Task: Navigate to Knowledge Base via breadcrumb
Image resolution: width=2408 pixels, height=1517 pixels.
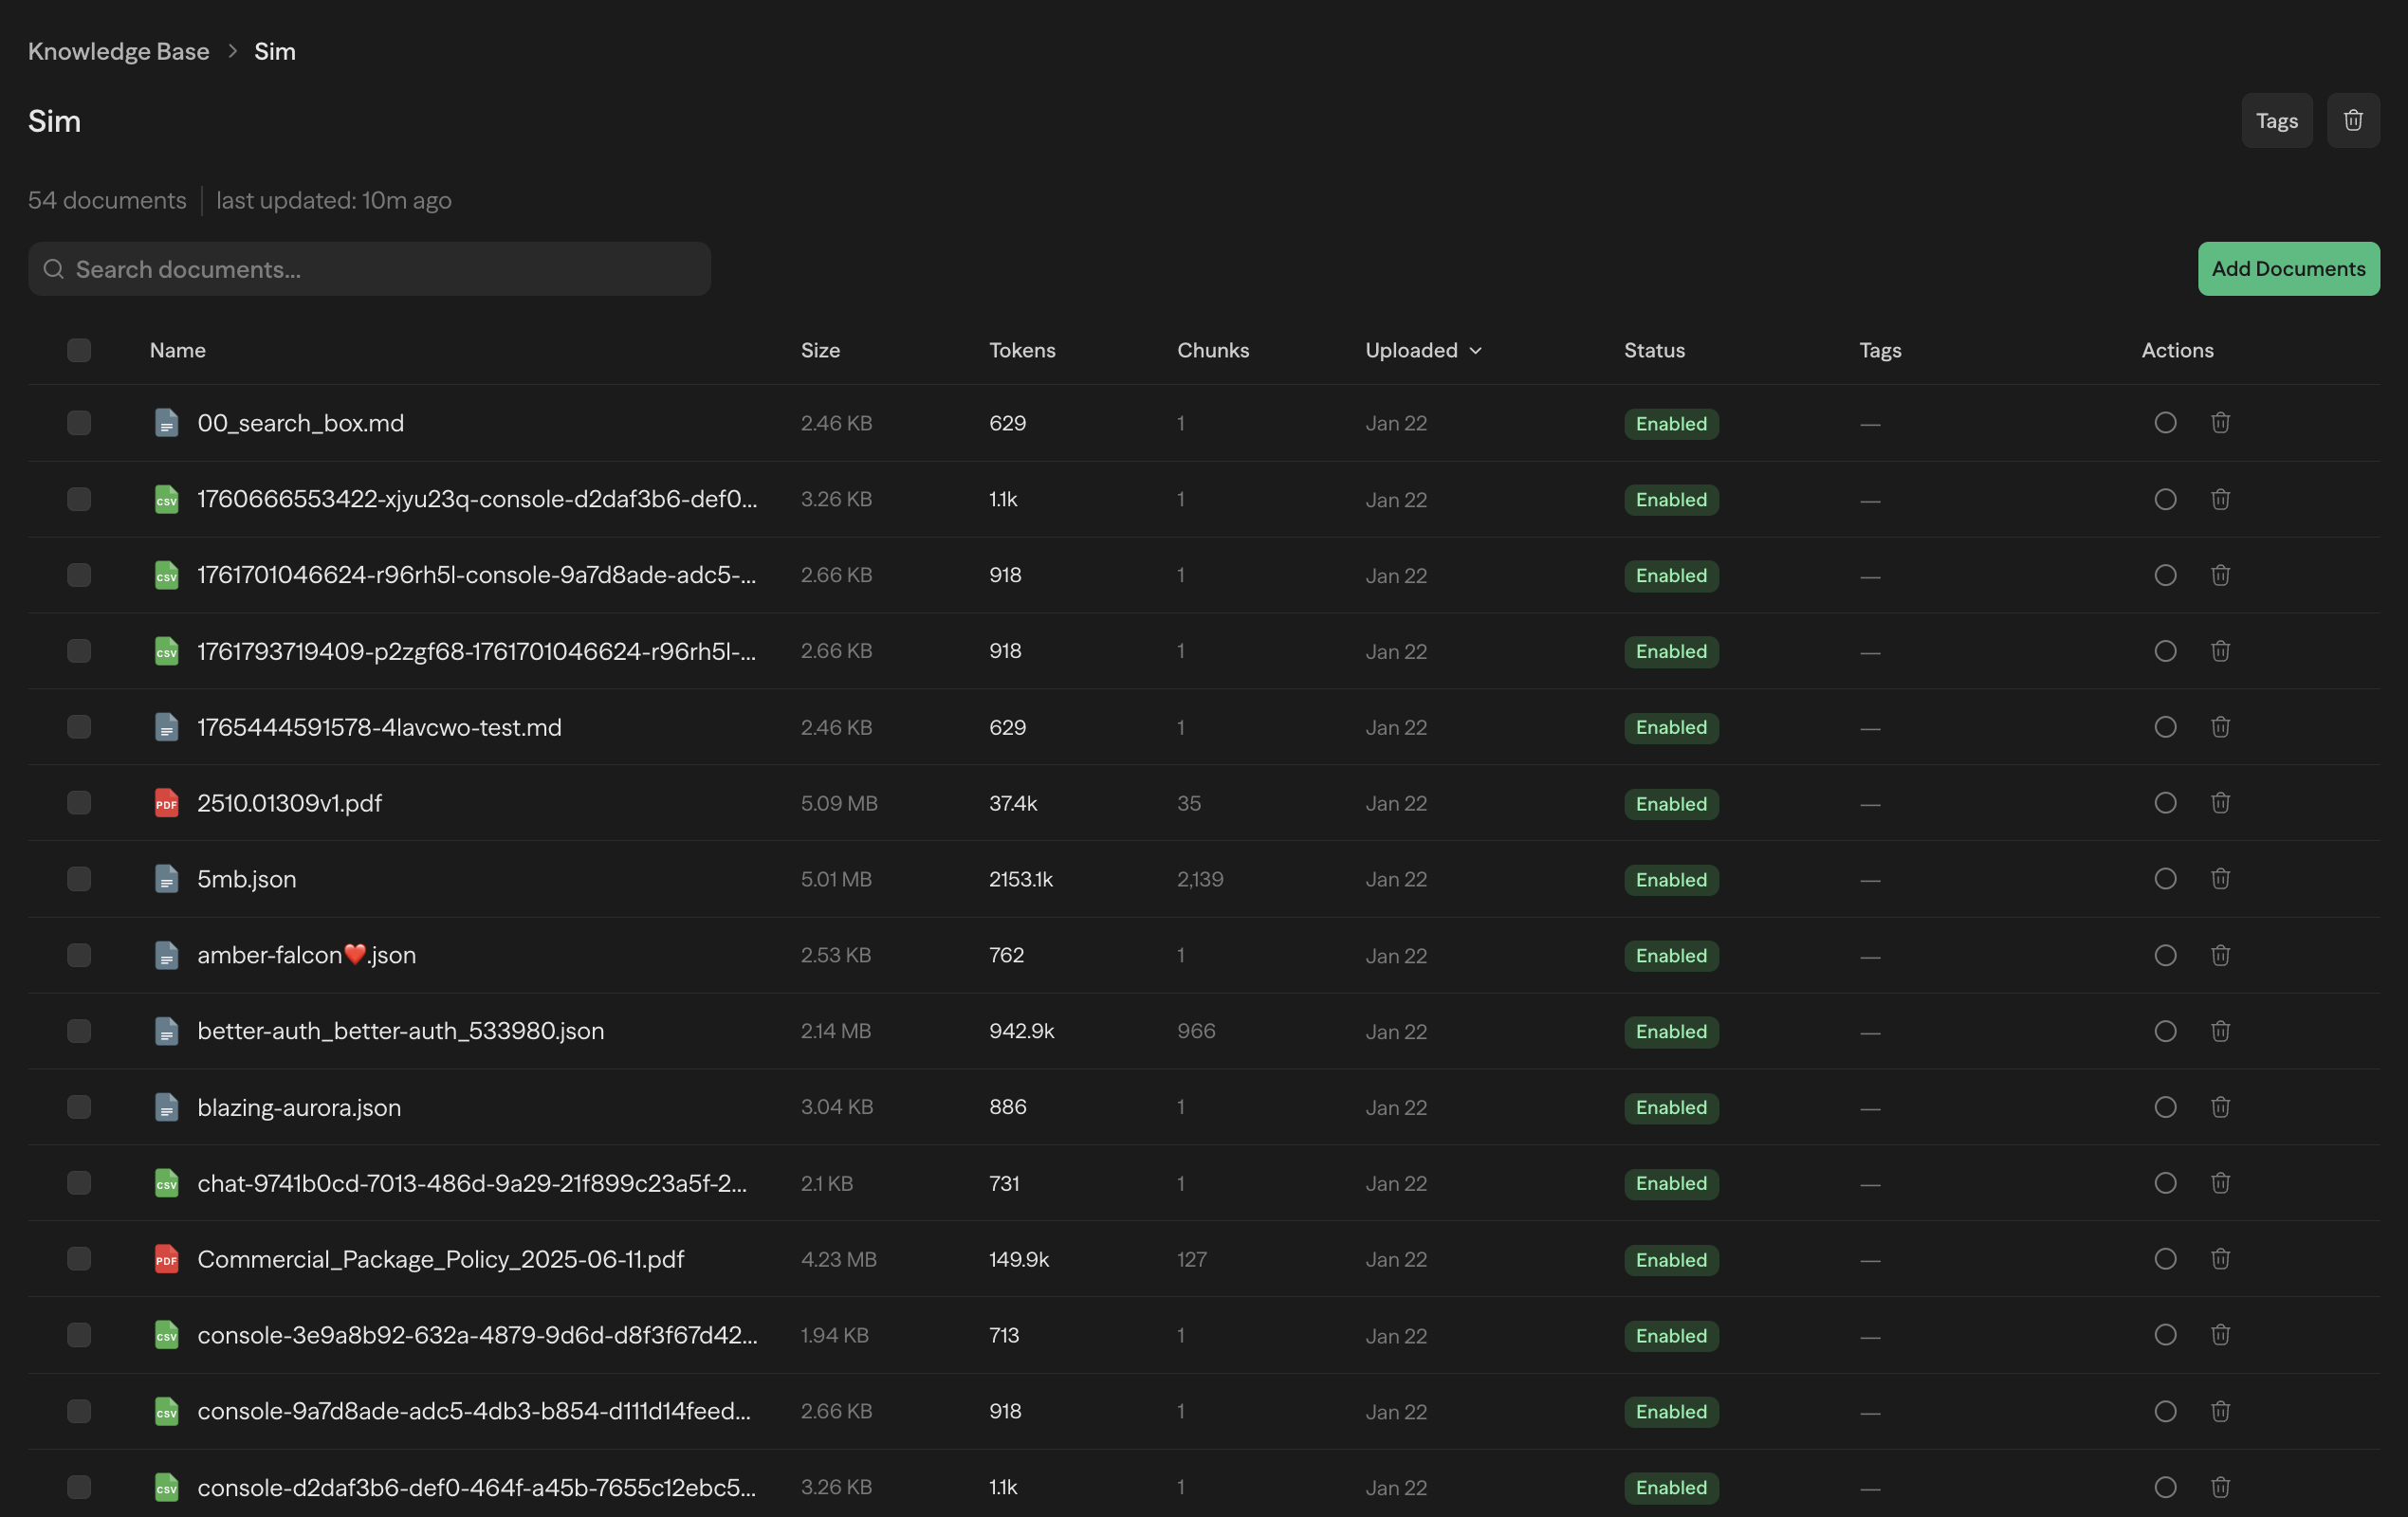Action: (x=118, y=50)
